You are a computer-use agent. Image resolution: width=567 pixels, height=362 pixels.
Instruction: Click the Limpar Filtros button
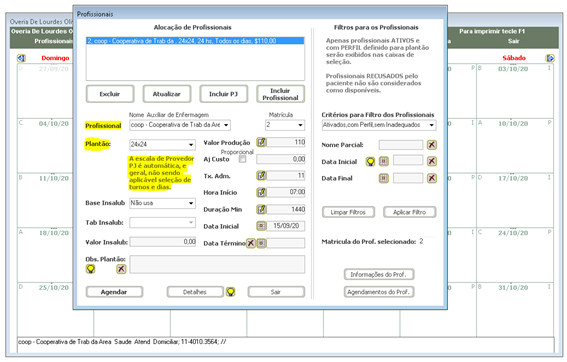348,212
